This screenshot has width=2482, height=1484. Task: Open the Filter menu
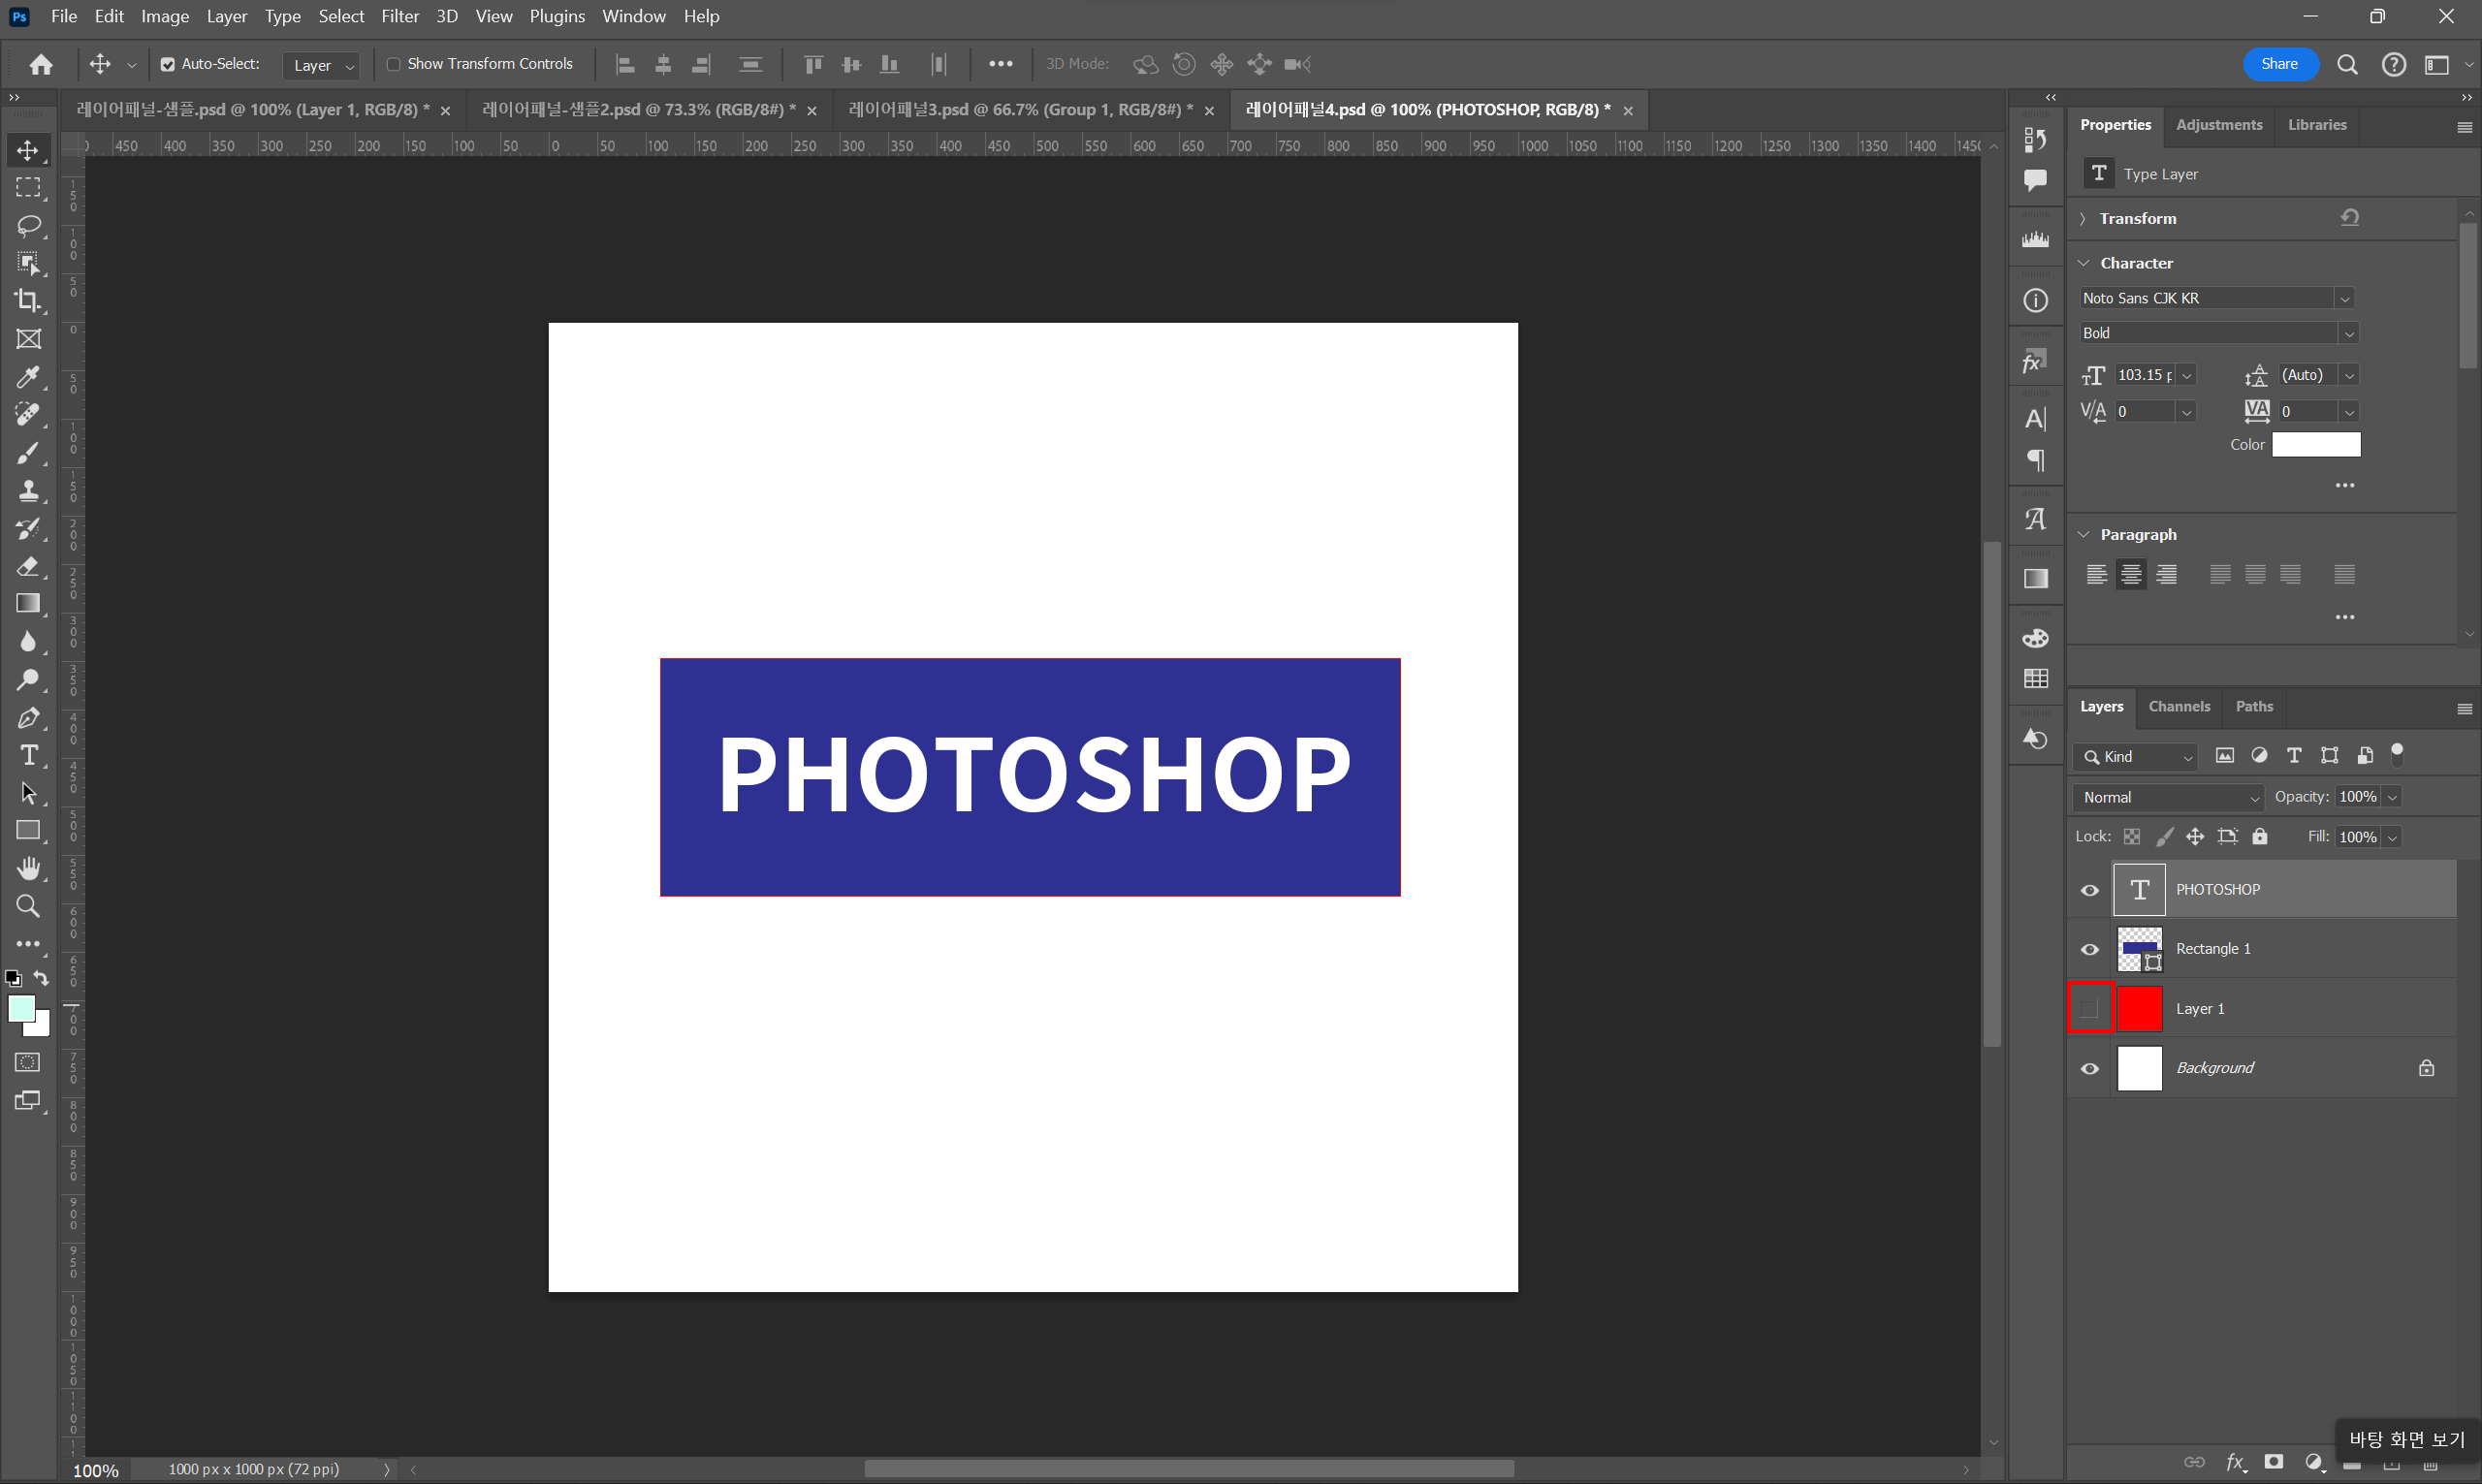click(399, 16)
